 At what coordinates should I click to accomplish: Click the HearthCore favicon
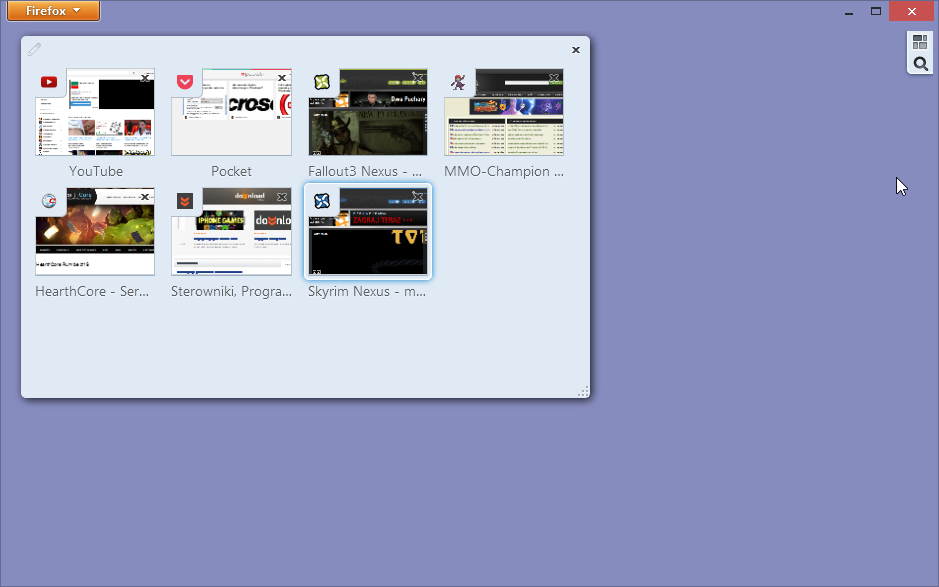tap(49, 201)
